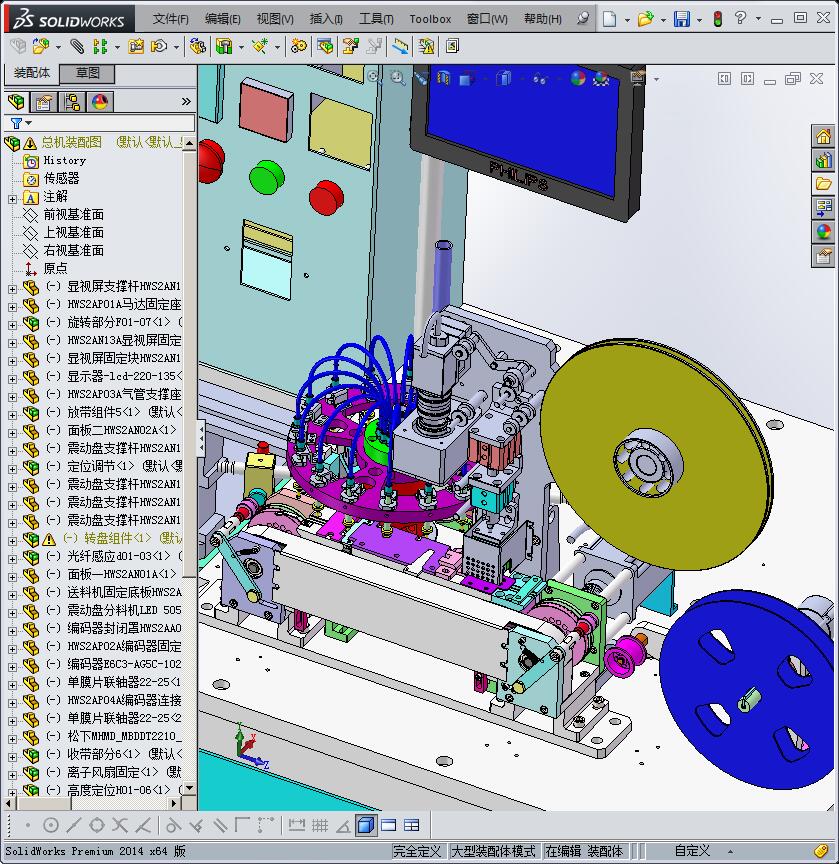Open Custom Properties task pane icon
839x864 pixels.
tap(823, 256)
